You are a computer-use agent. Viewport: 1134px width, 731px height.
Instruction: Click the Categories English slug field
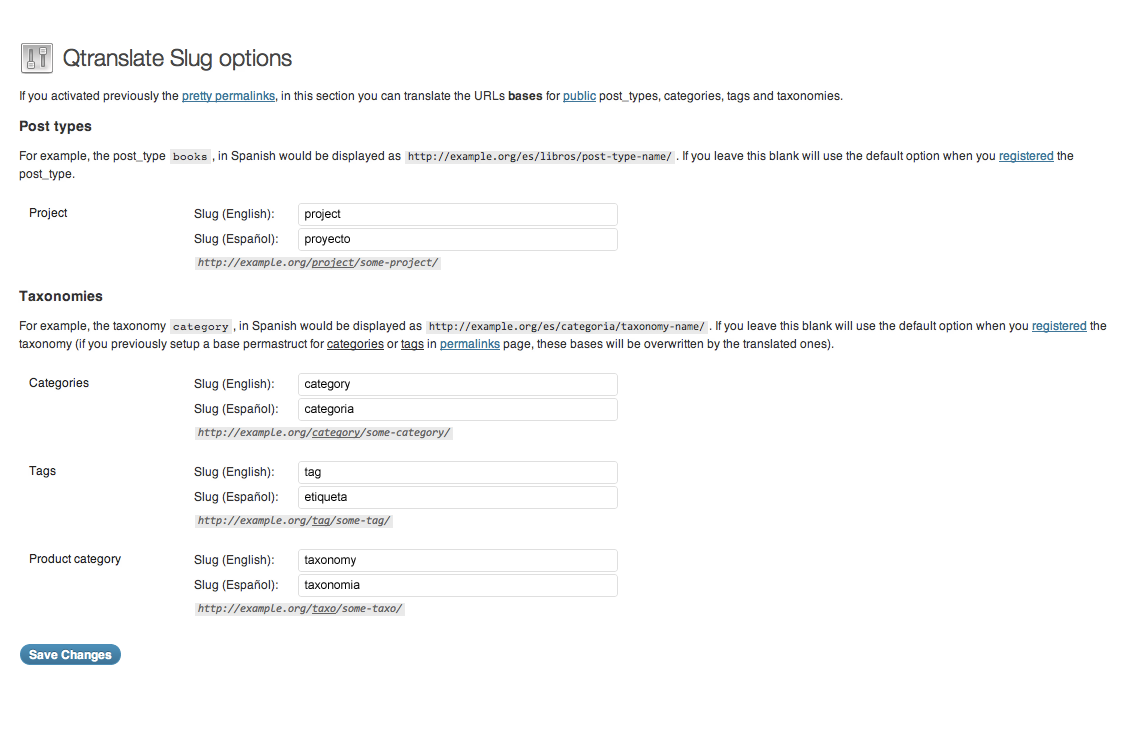(x=458, y=384)
